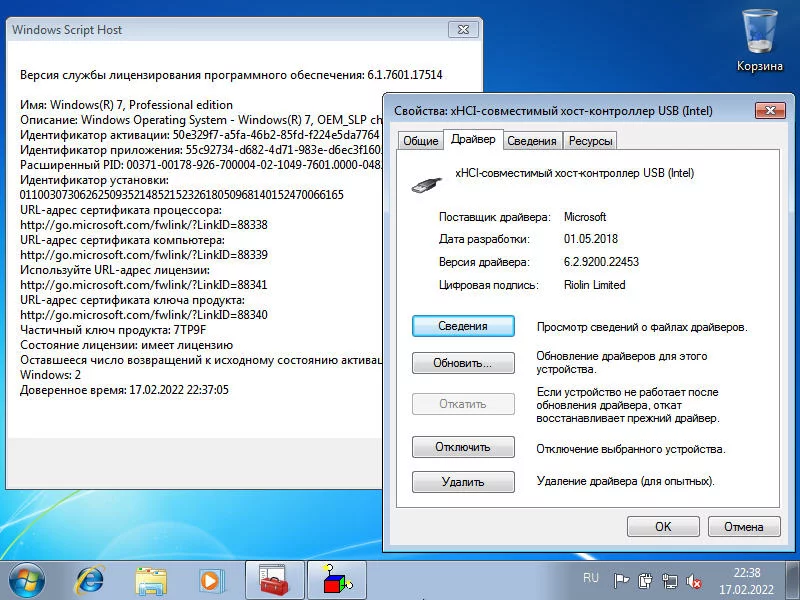The height and width of the screenshot is (600, 800).
Task: Click the Отмена button
Action: (x=744, y=527)
